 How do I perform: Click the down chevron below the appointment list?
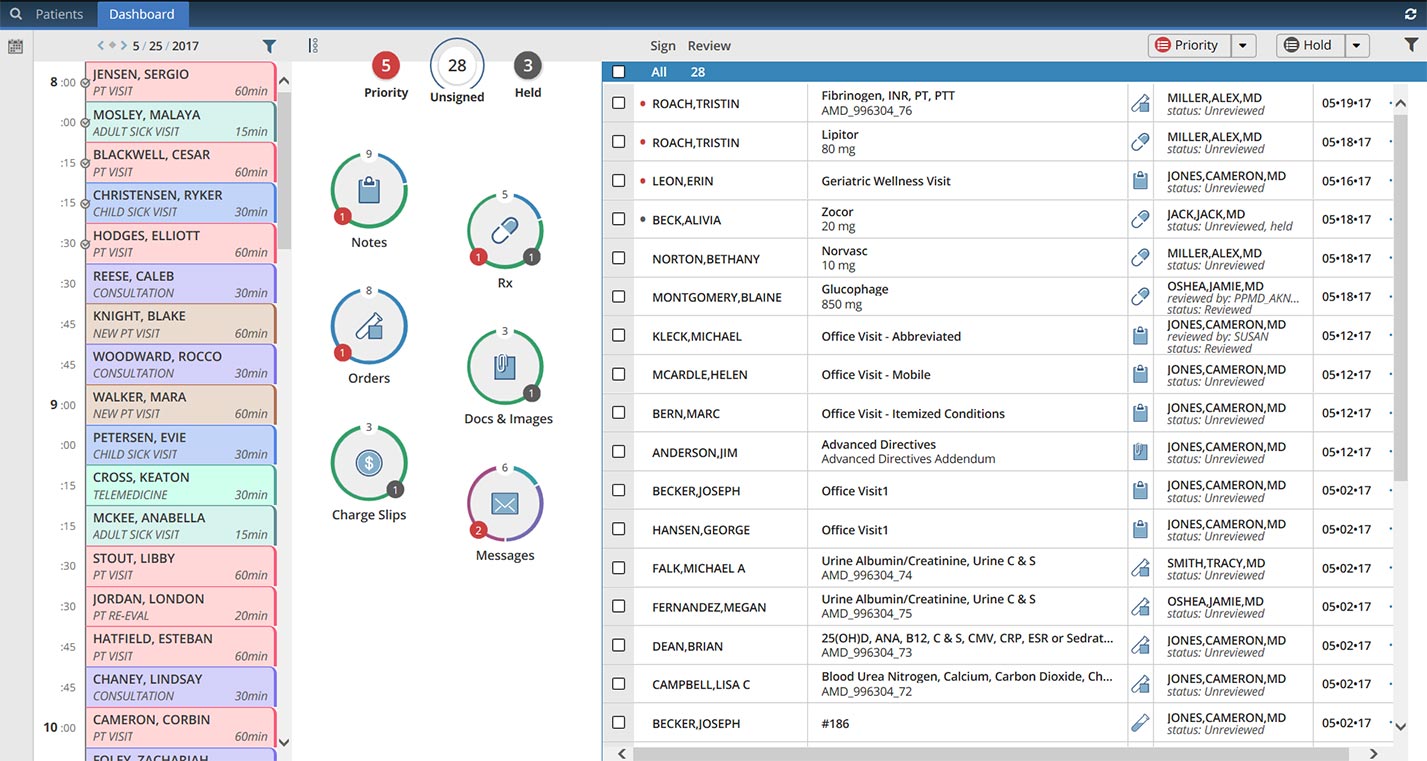283,743
